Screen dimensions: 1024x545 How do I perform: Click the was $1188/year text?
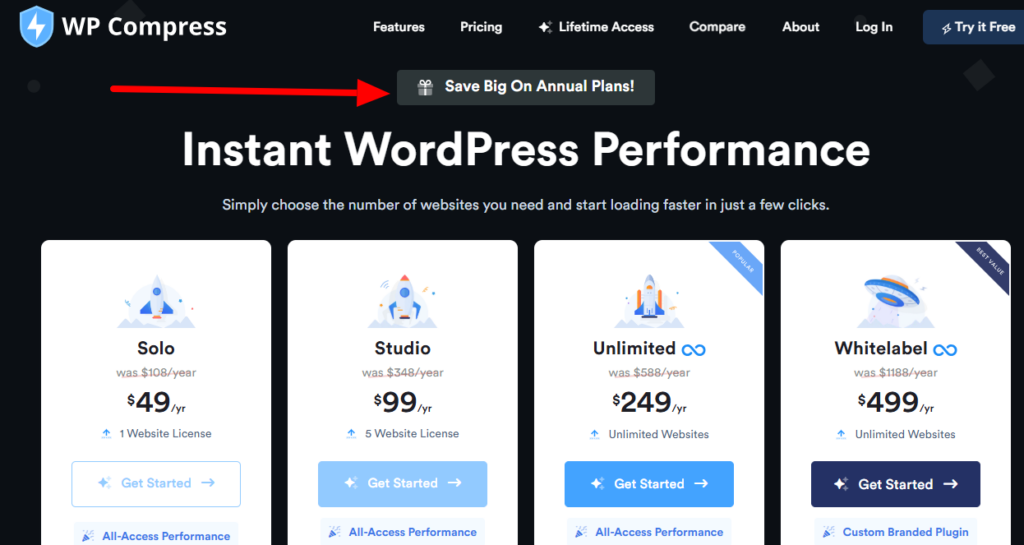895,373
